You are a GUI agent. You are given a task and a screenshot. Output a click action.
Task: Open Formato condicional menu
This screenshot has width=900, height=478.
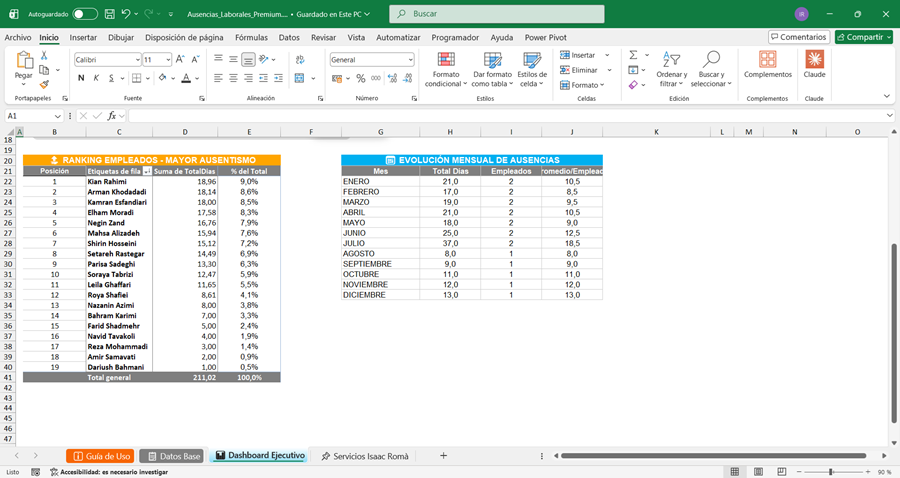point(446,69)
